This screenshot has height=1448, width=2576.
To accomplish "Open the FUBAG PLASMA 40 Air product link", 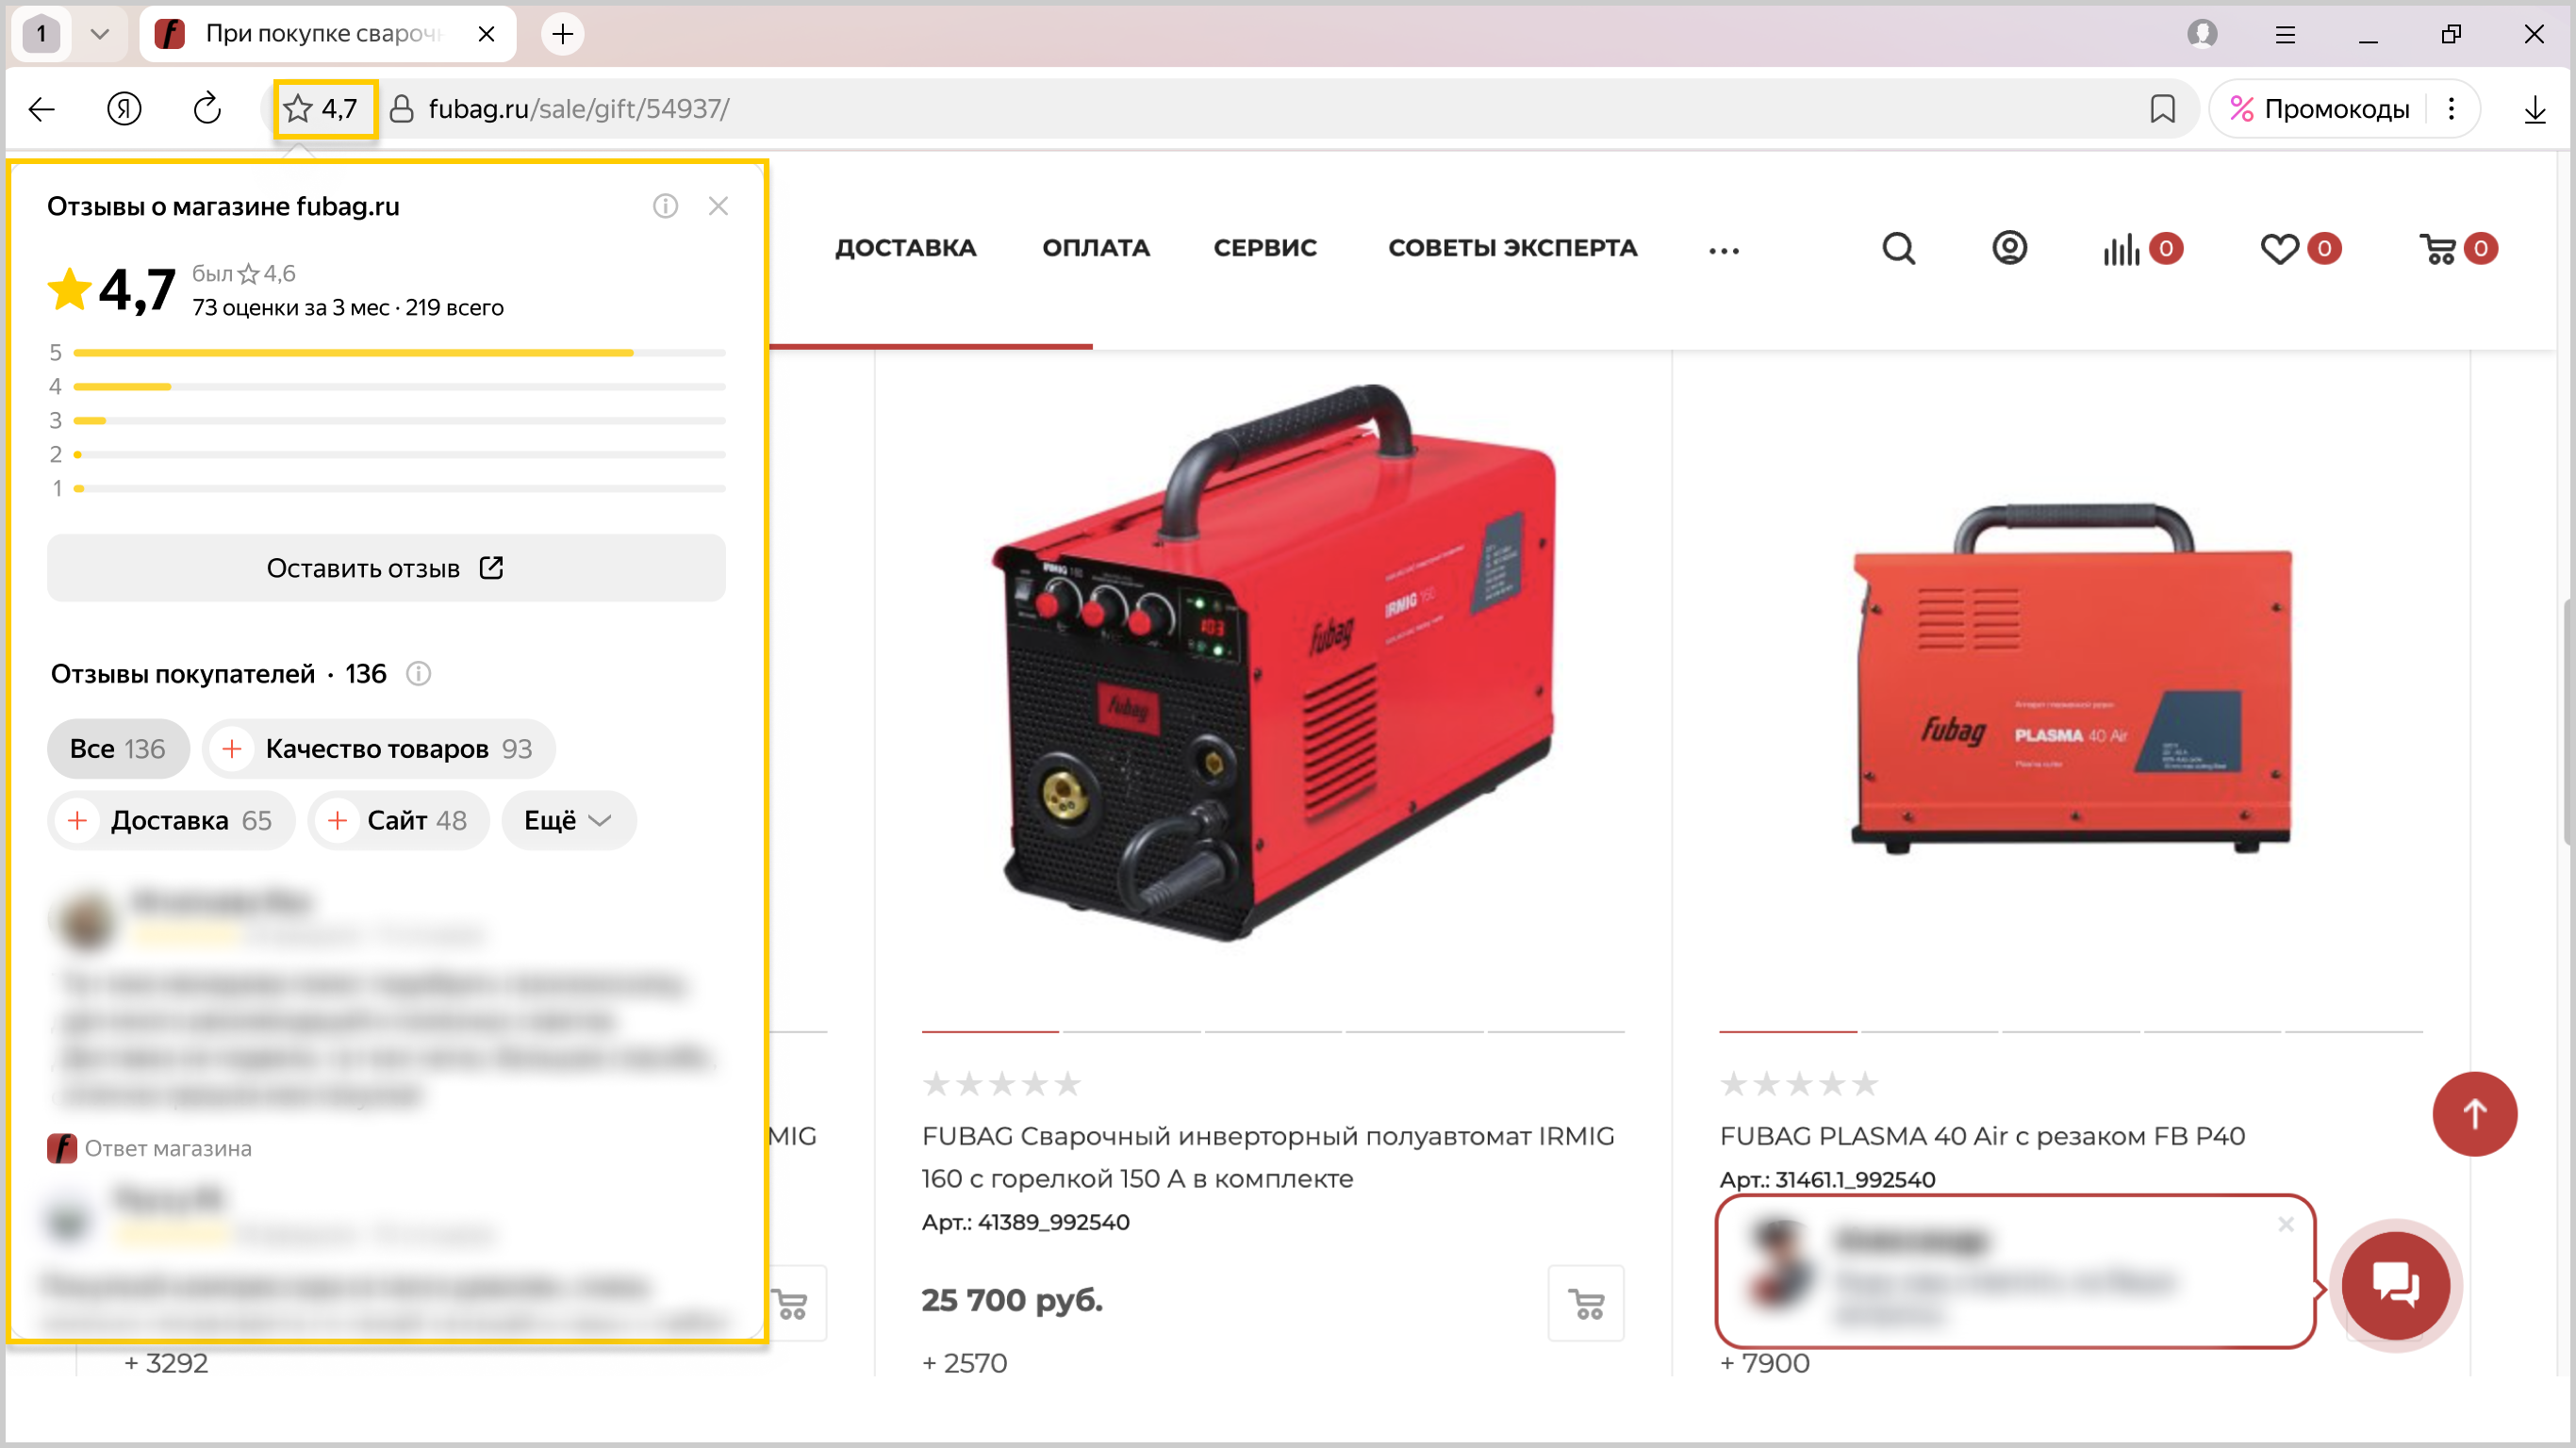I will pyautogui.click(x=1982, y=1136).
